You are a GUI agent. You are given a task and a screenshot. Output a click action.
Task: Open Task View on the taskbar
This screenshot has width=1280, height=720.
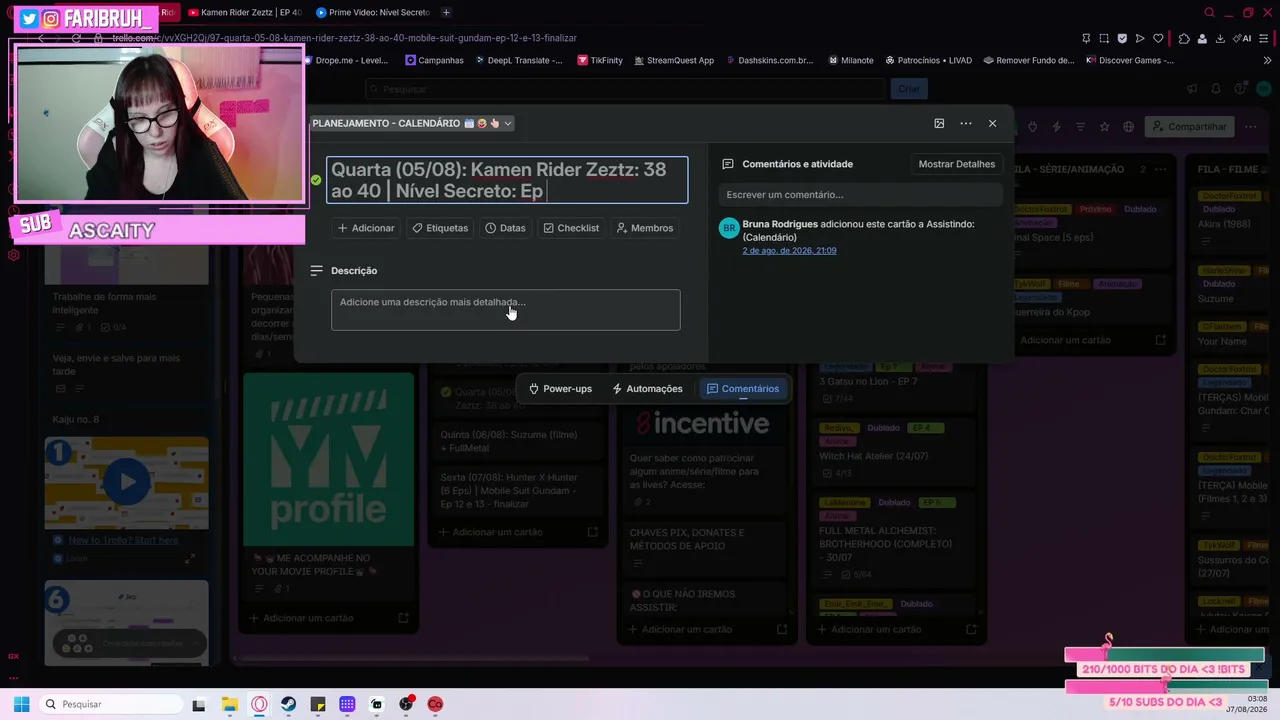pyautogui.click(x=199, y=704)
